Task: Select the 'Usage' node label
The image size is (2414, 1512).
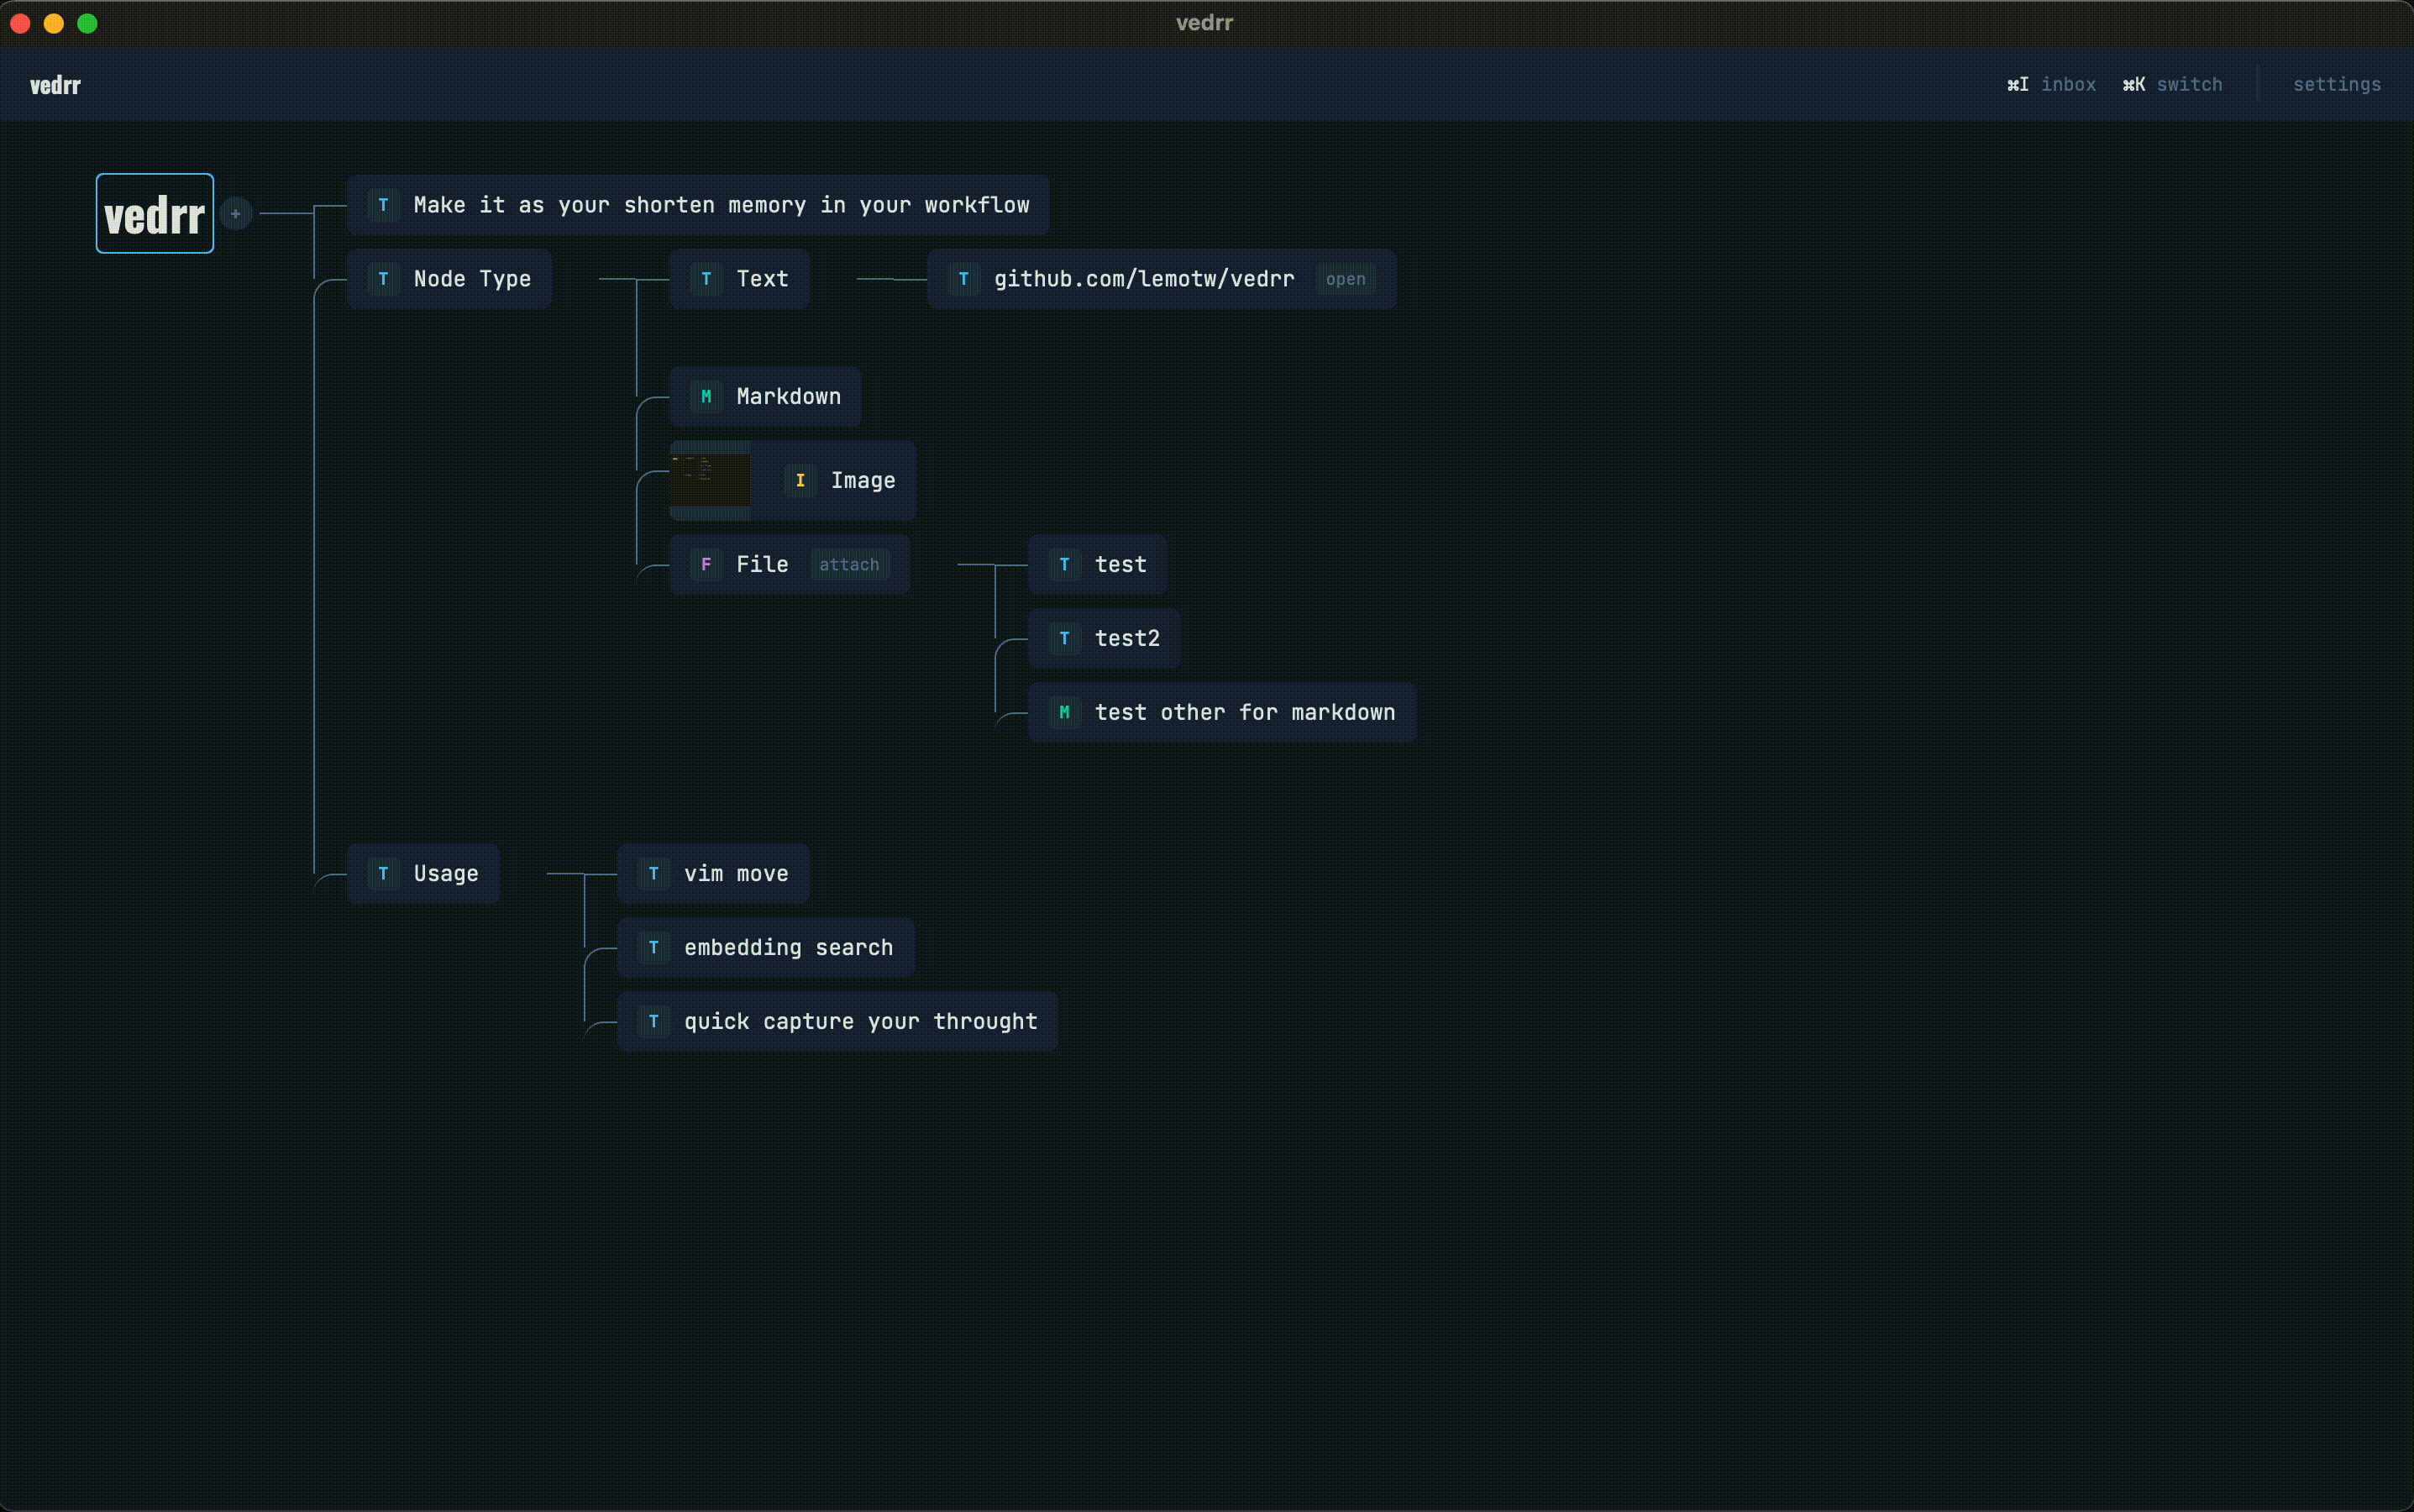Action: point(446,874)
